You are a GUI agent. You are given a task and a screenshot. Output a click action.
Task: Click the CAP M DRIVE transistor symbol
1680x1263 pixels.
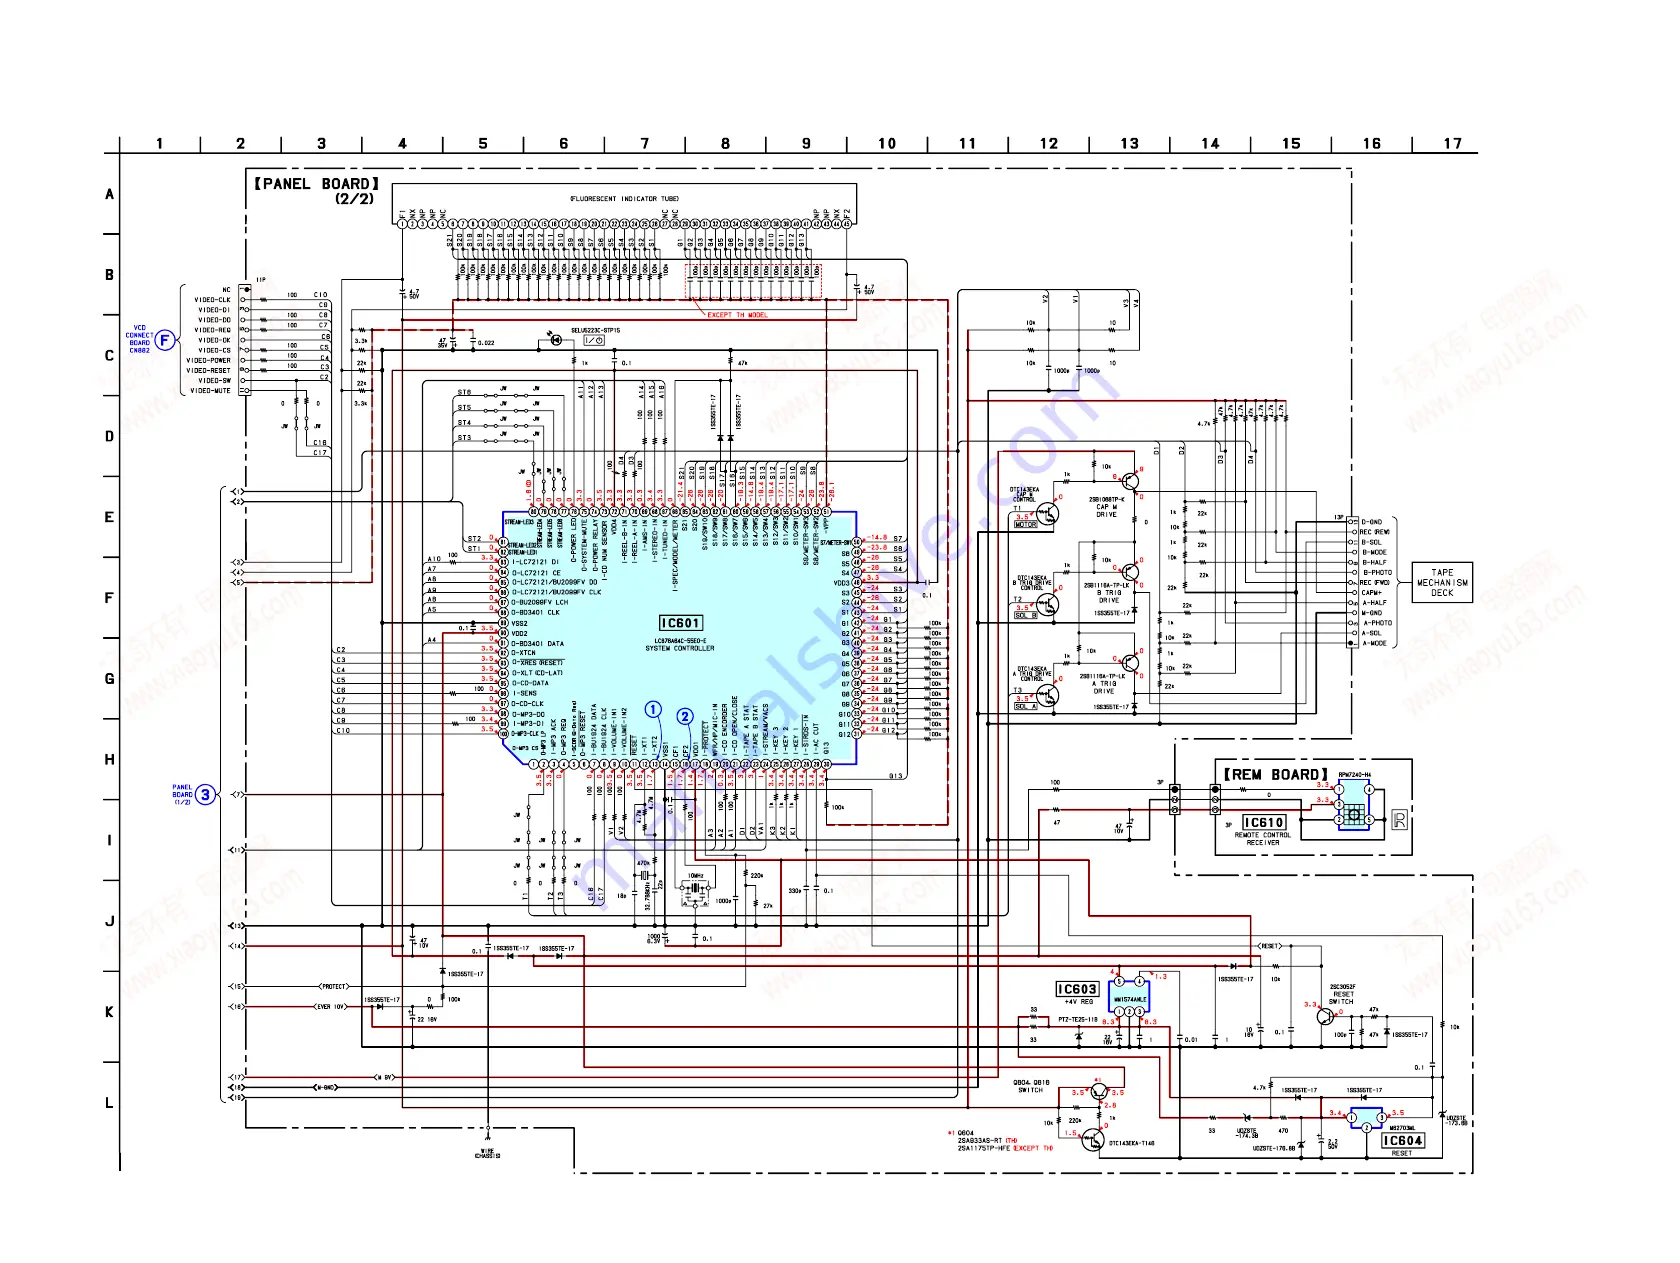(1130, 482)
